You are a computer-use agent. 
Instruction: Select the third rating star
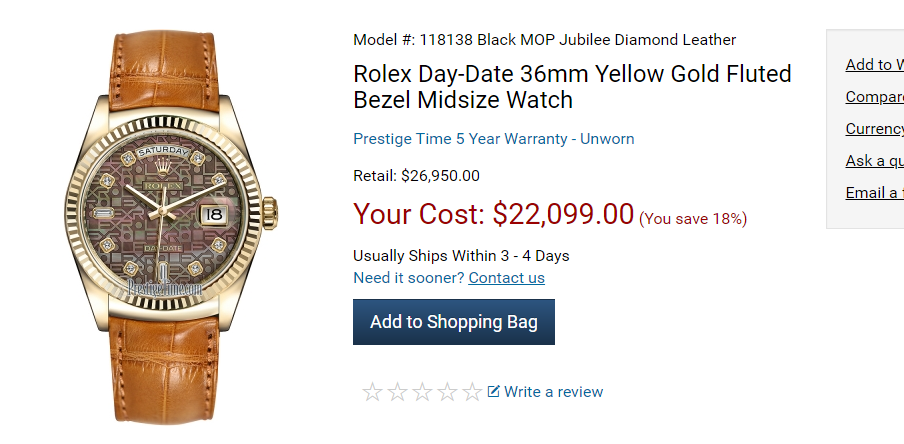point(422,392)
